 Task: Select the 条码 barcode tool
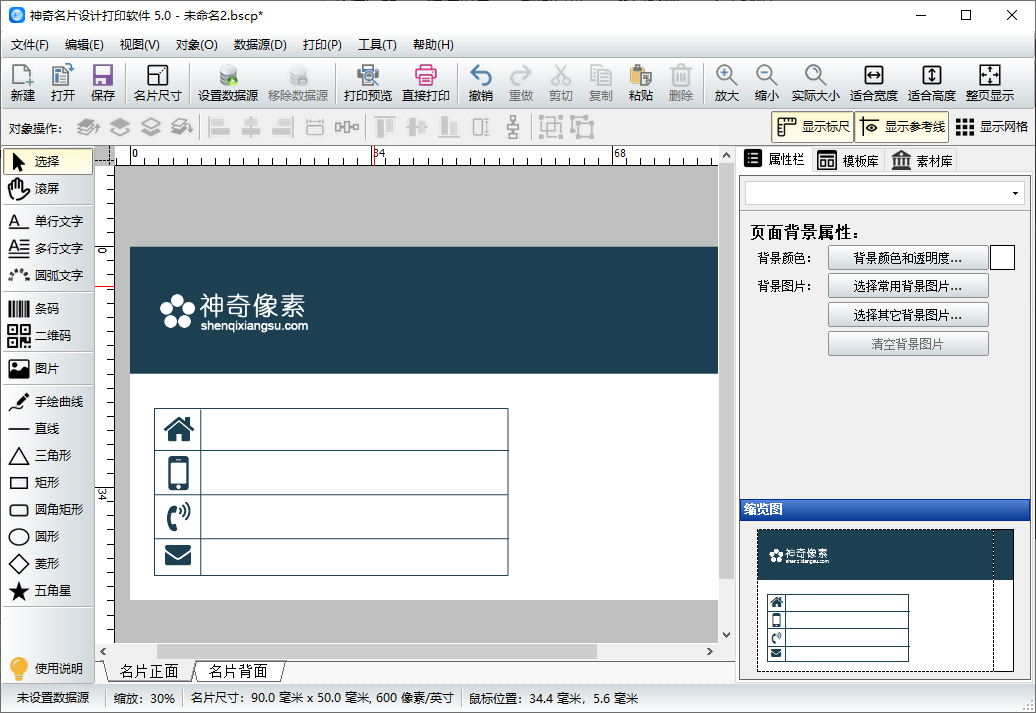47,309
